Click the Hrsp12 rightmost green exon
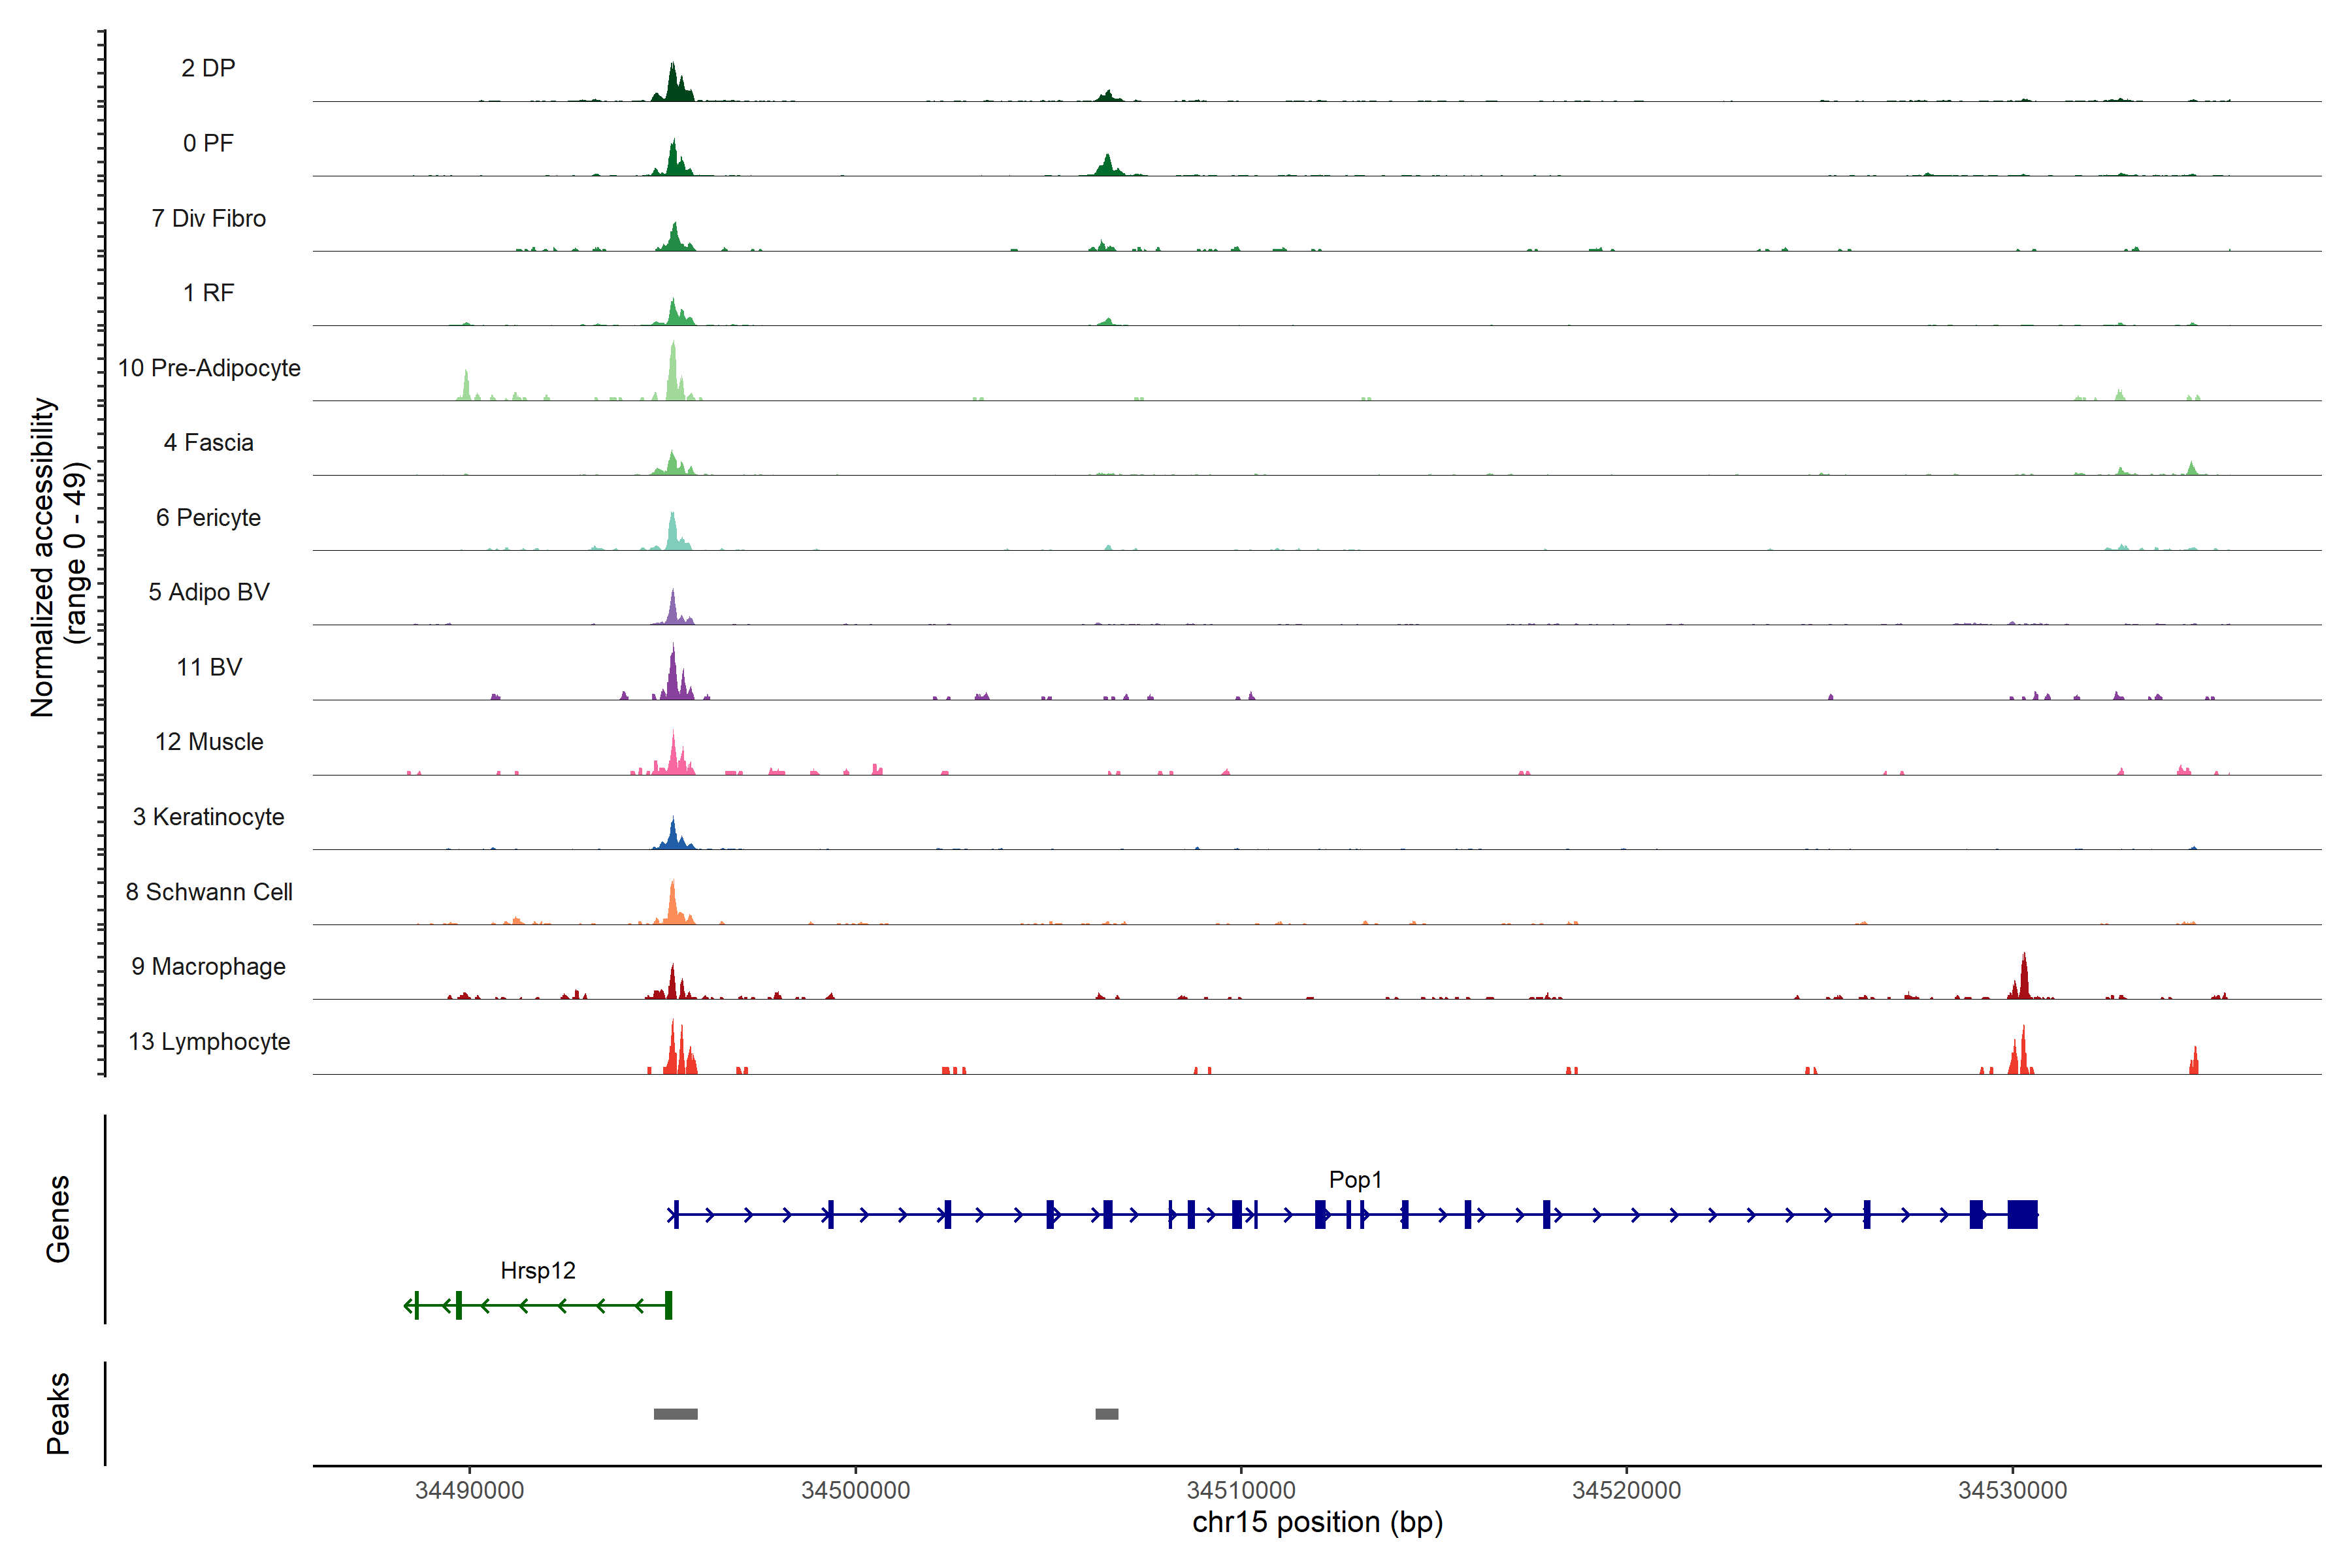The height and width of the screenshot is (1568, 2352). (x=669, y=1305)
